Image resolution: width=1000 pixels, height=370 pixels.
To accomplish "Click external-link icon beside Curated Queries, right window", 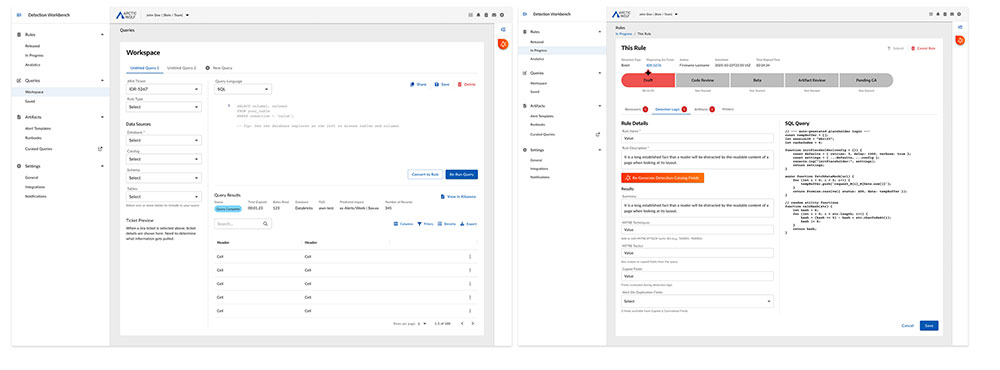I will [x=598, y=135].
